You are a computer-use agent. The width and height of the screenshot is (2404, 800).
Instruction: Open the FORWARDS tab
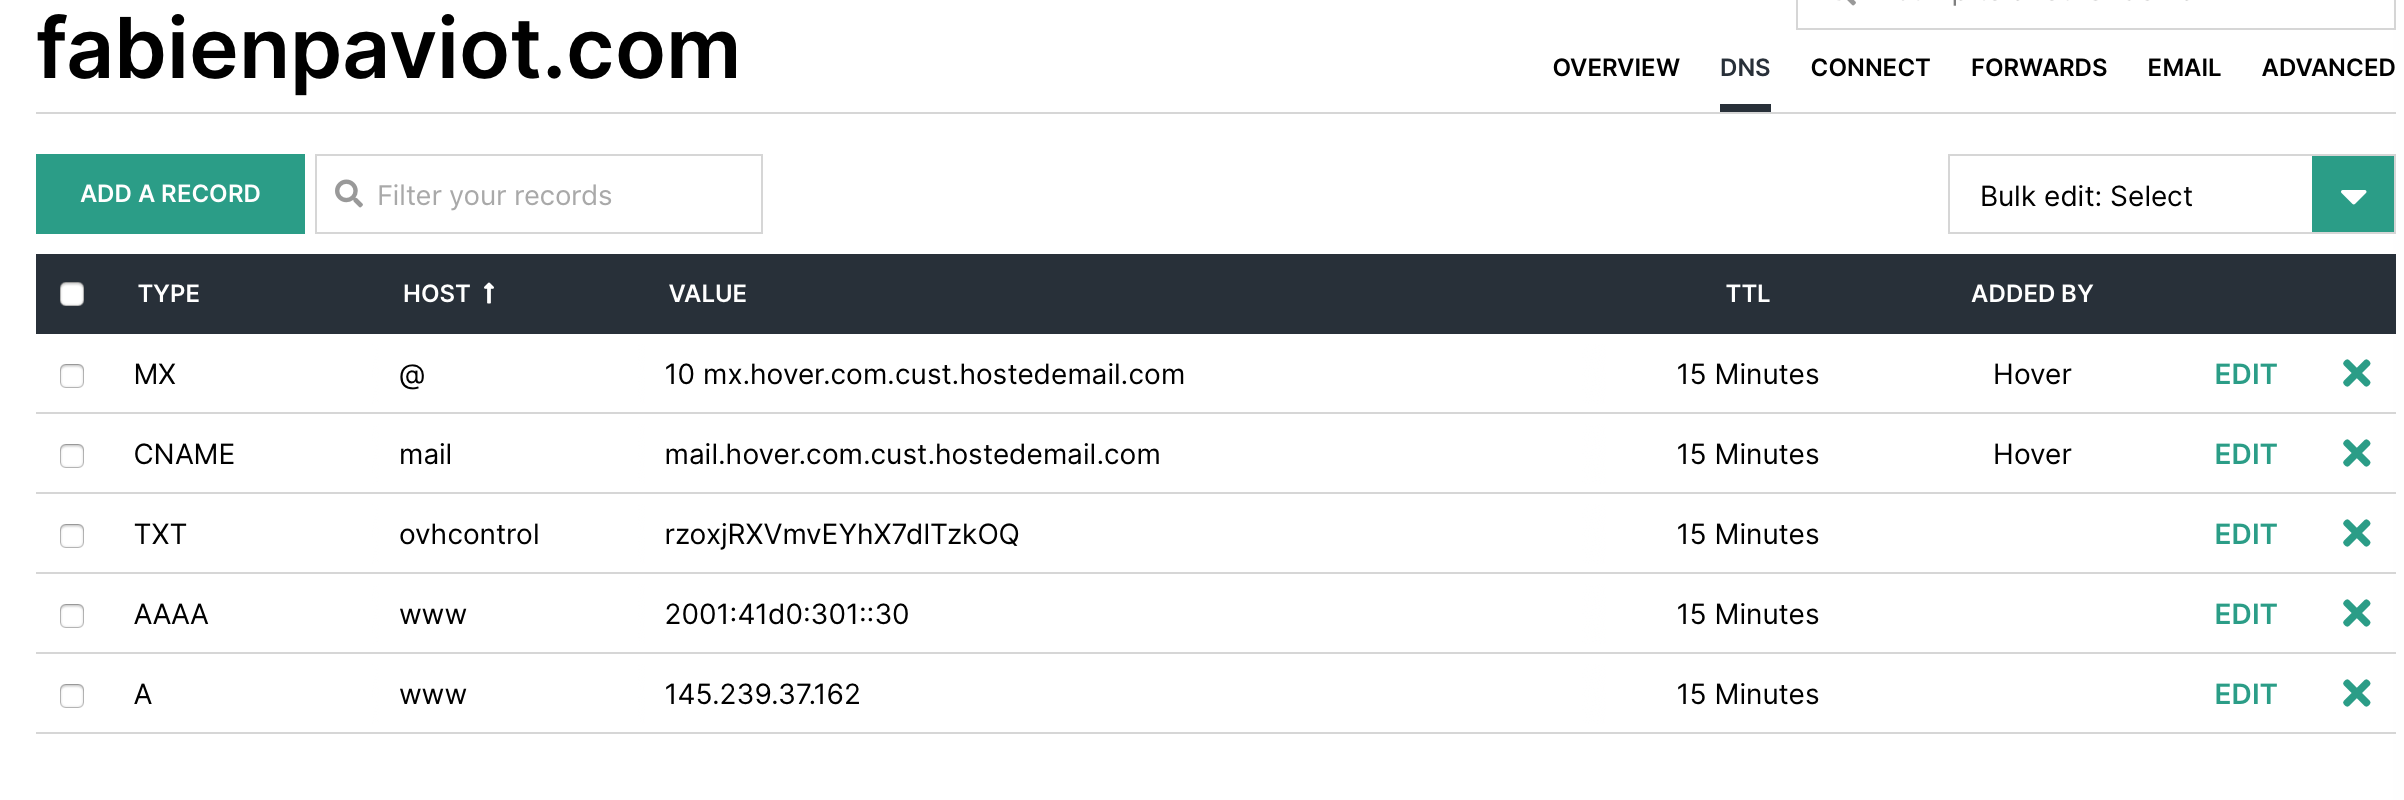click(2038, 68)
